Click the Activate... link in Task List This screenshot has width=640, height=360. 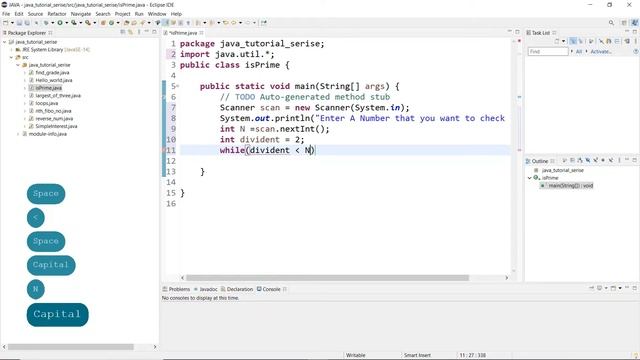601,51
